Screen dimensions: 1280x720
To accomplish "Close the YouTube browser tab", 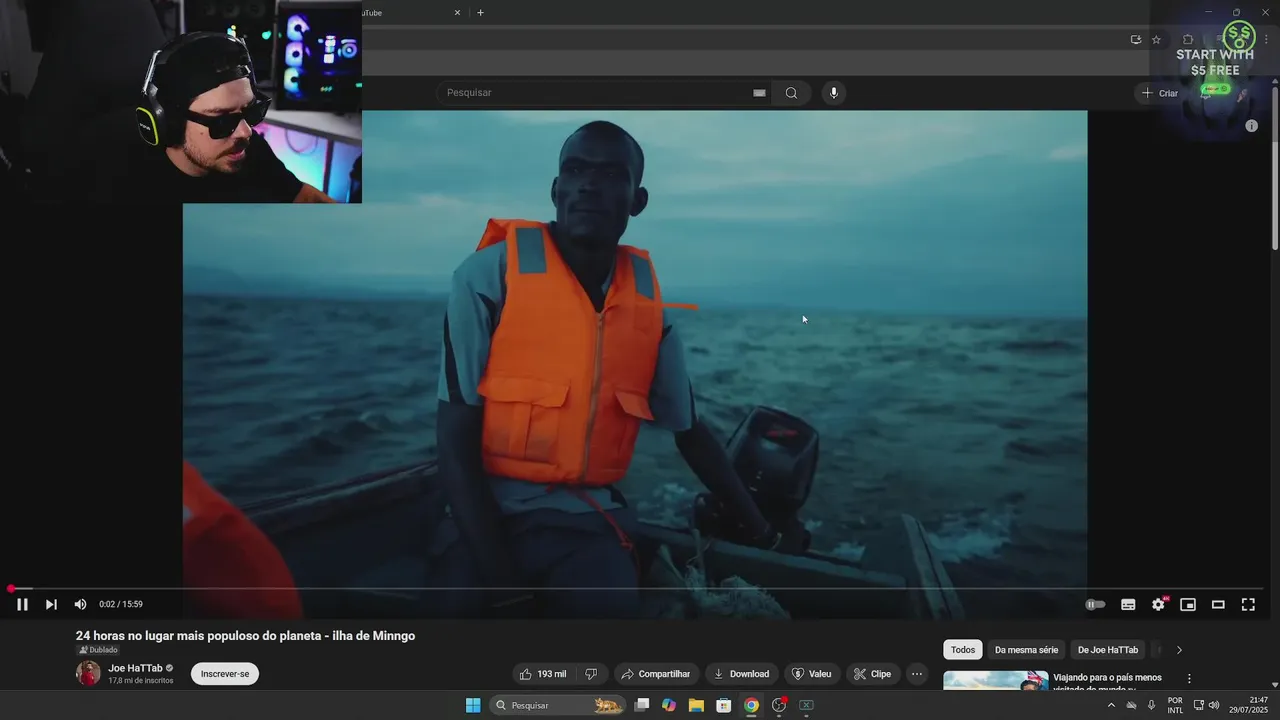I will (458, 13).
